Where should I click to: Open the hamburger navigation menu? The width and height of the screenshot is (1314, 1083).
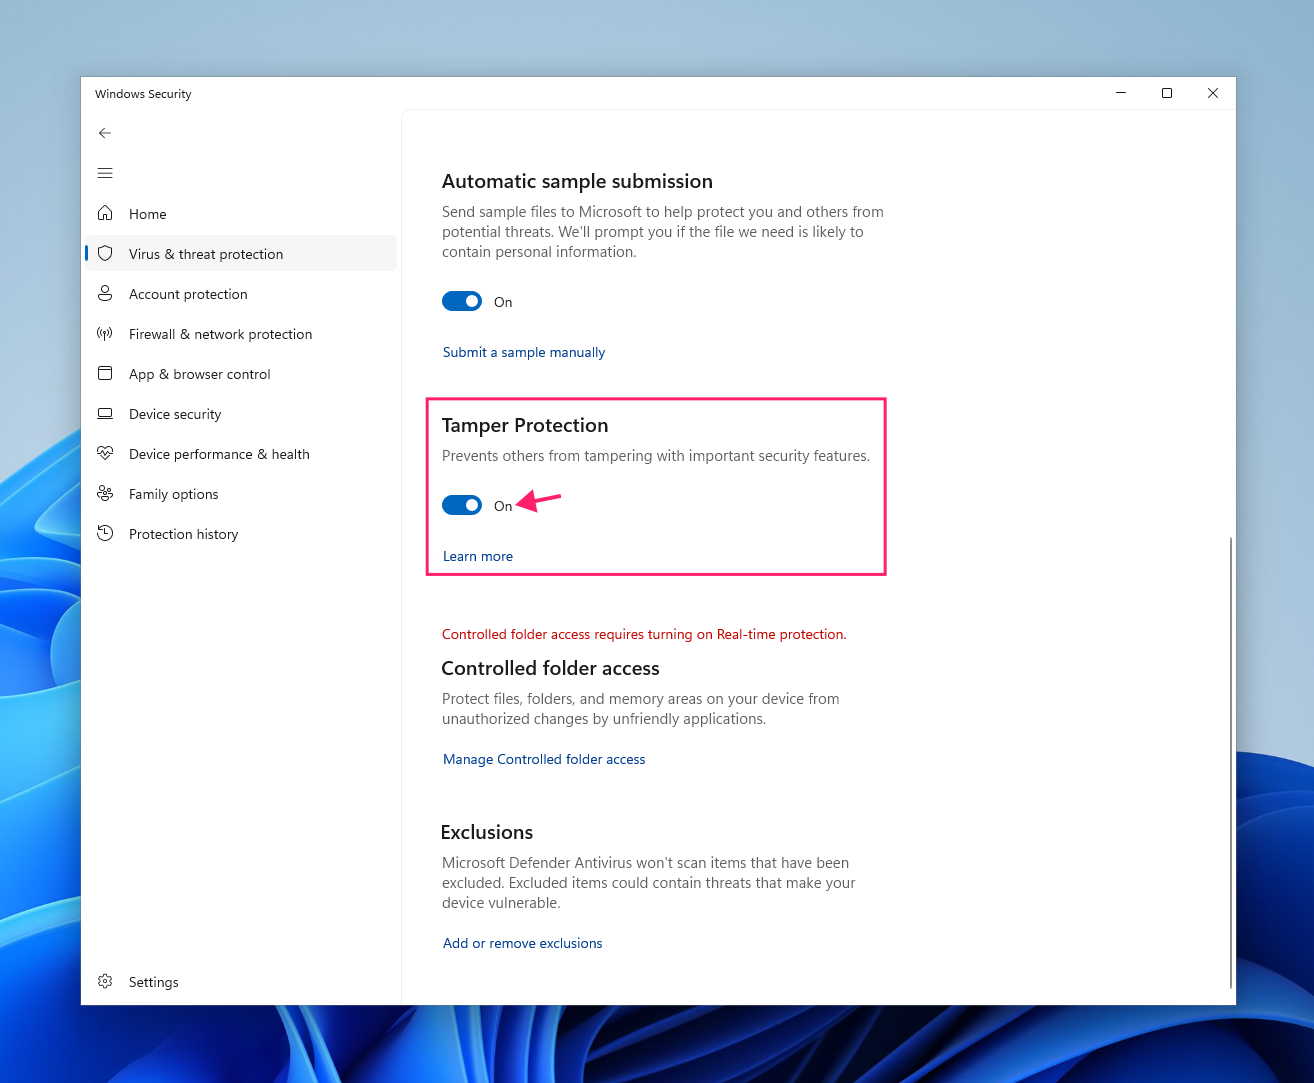pyautogui.click(x=105, y=173)
